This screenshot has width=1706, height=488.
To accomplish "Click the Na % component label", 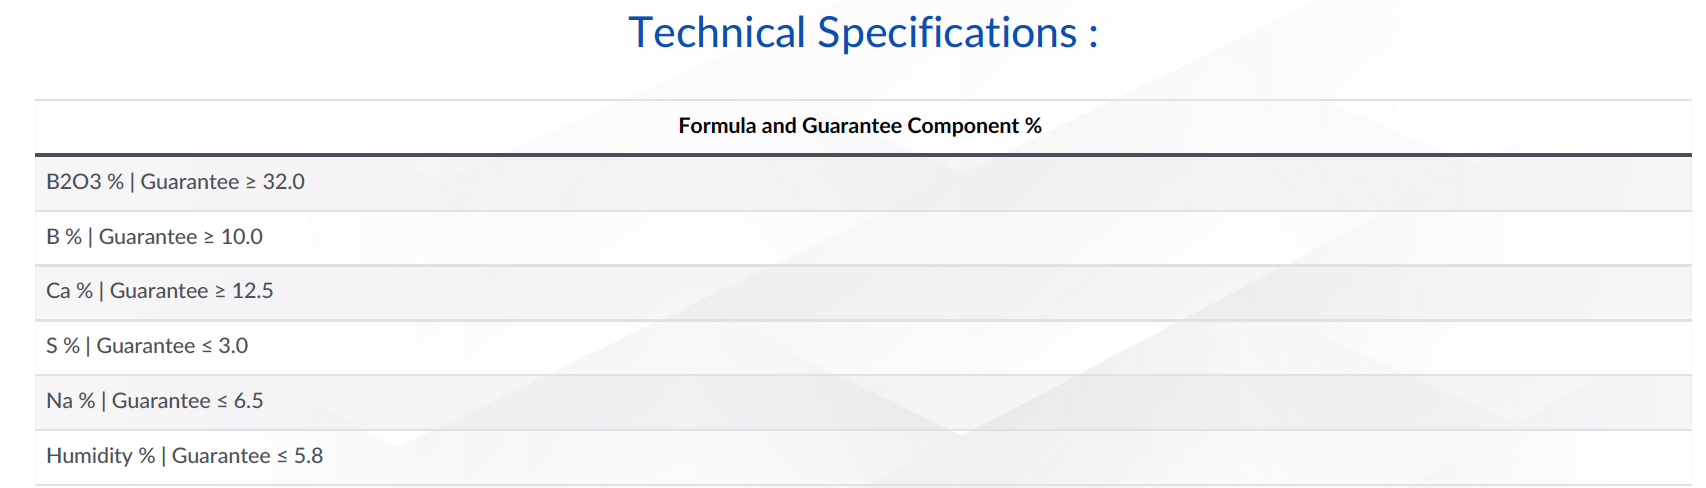I will [71, 401].
